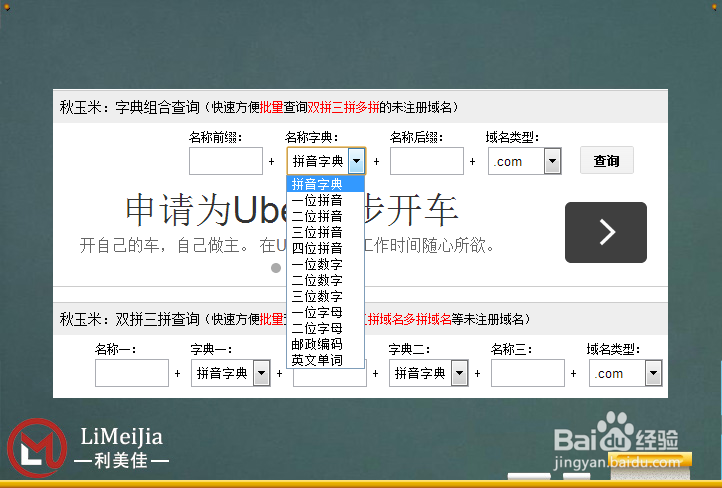This screenshot has height=488, width=722.
Task: Open the 字典二 拼音字典 dropdown
Action: [428, 373]
